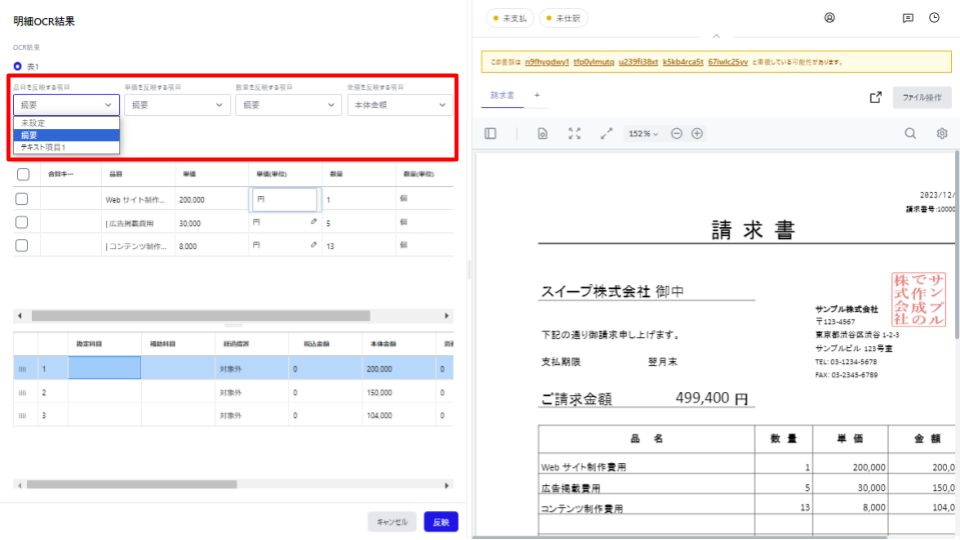This screenshot has width=960, height=540.
Task: Open the 数量を反映する項目 dropdown
Action: click(x=288, y=105)
